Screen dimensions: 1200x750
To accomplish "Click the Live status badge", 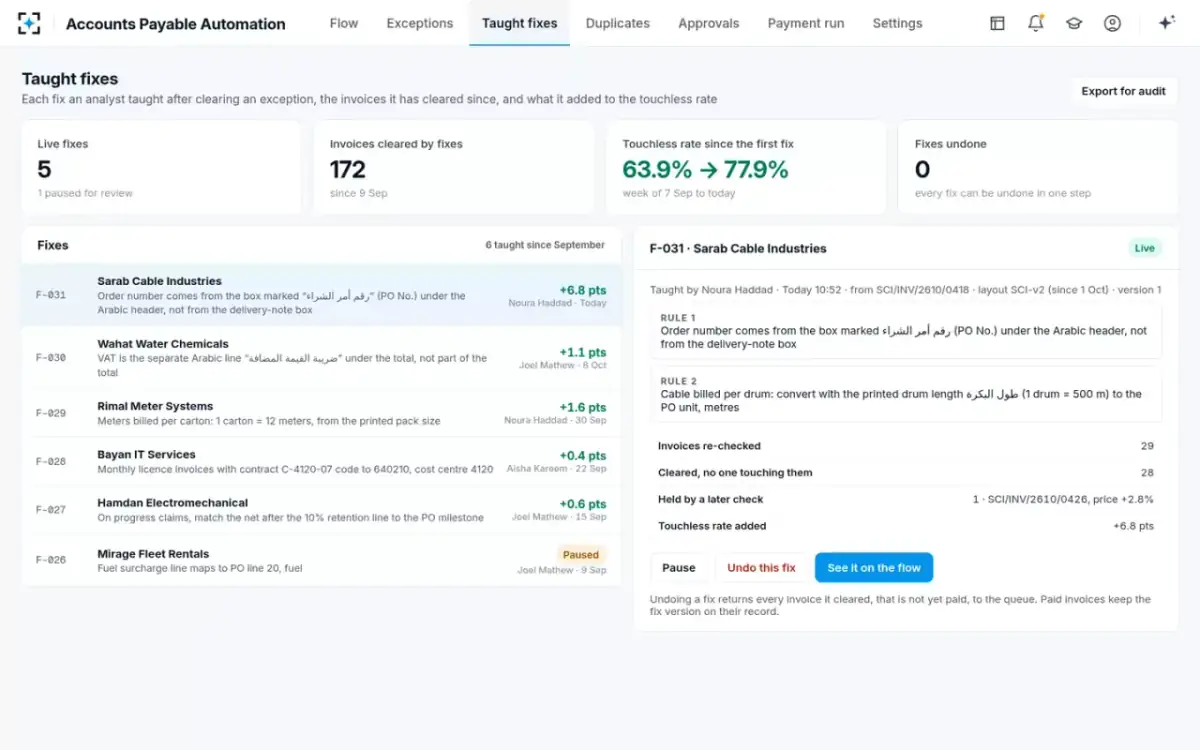I will pyautogui.click(x=1144, y=248).
